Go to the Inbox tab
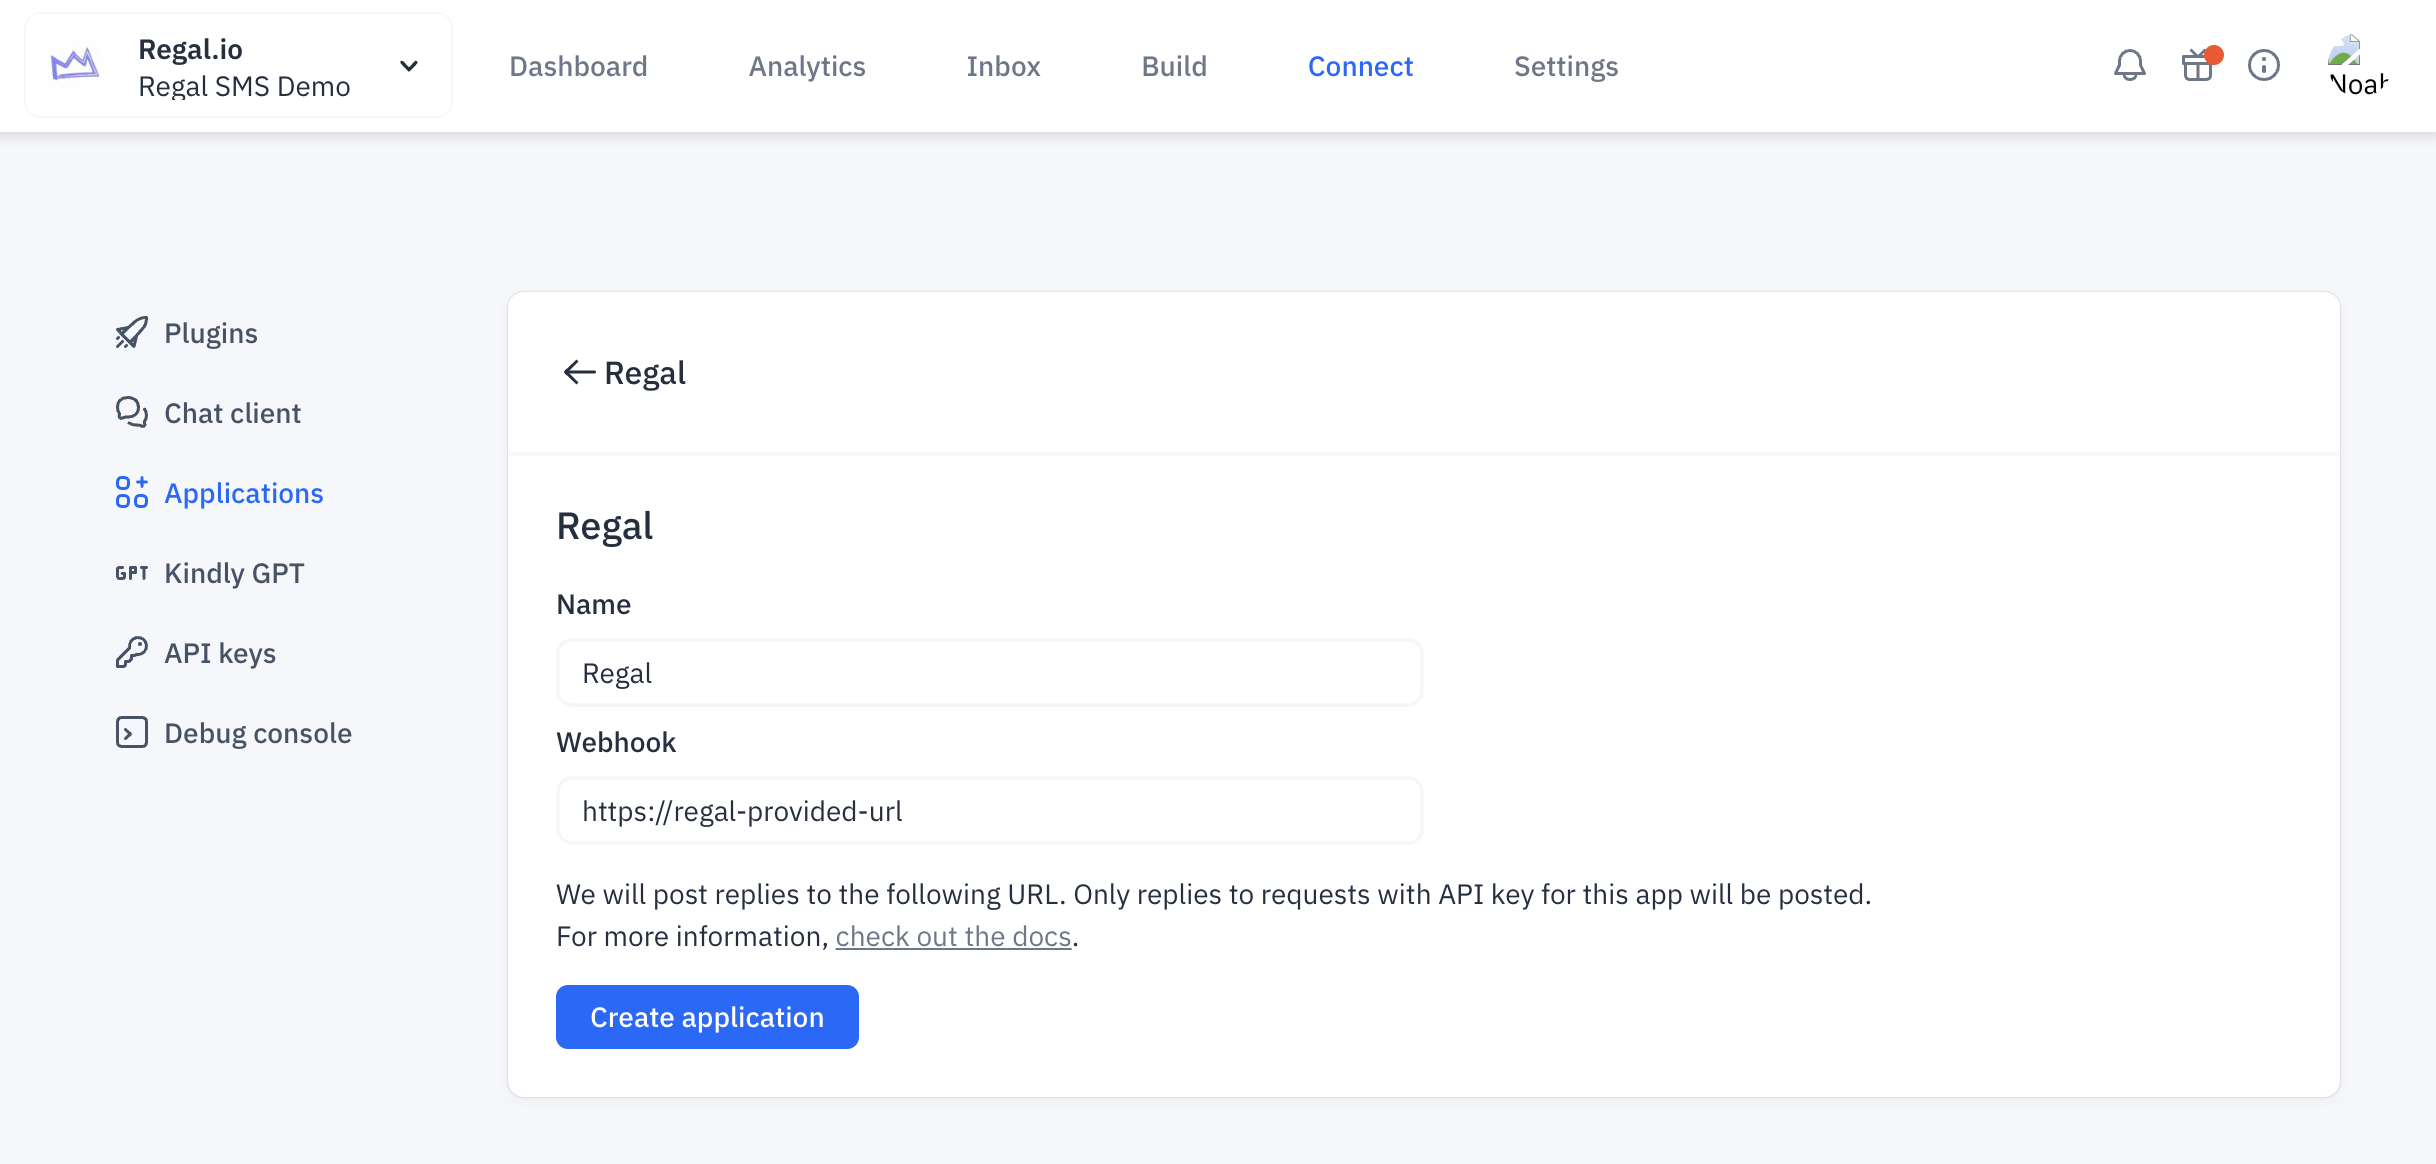Image resolution: width=2436 pixels, height=1164 pixels. 1003,66
